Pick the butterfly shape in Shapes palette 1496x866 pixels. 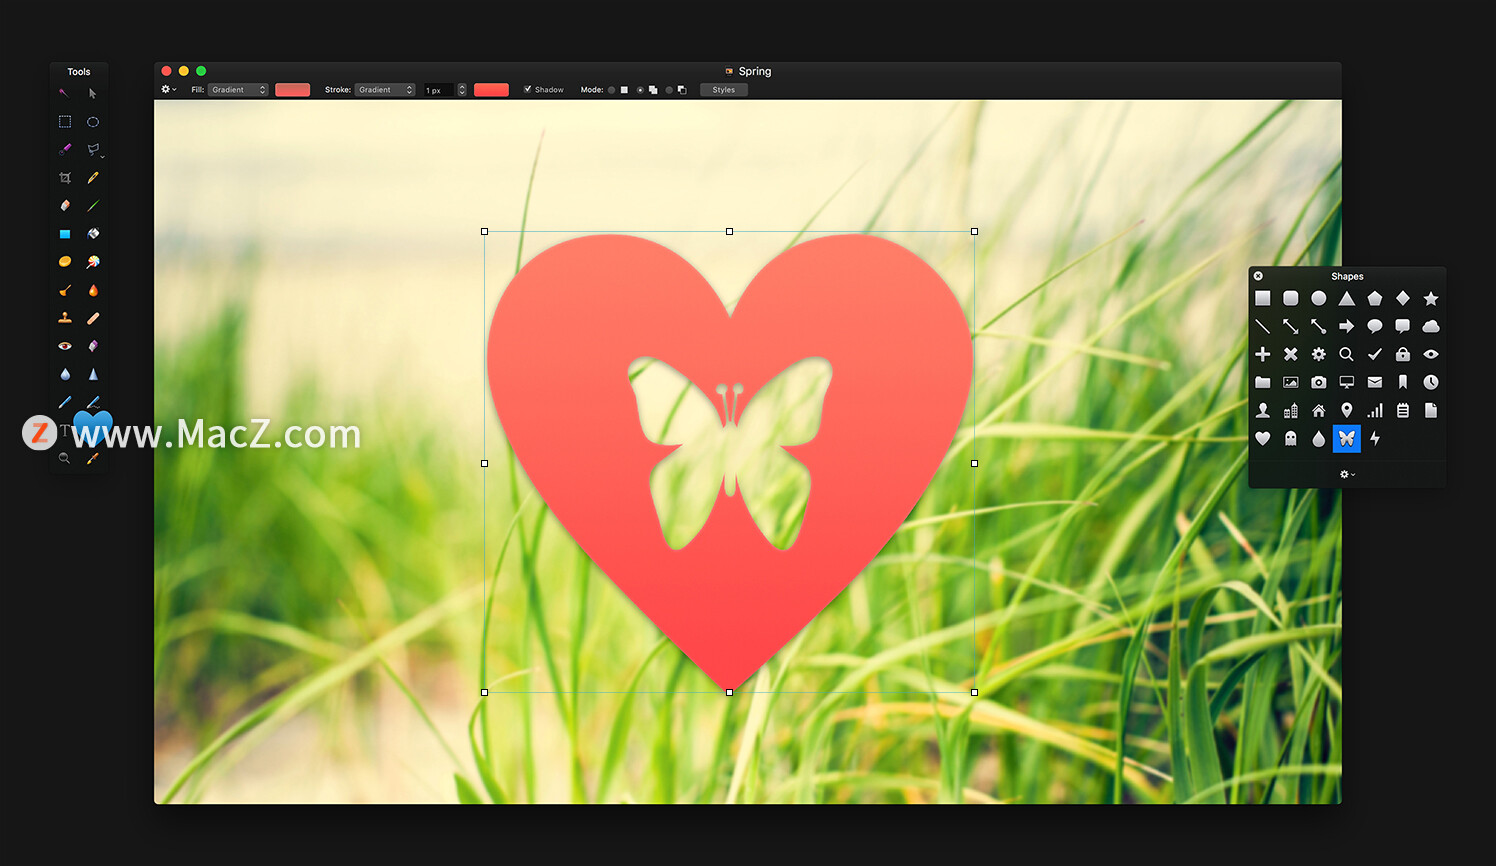pos(1347,438)
